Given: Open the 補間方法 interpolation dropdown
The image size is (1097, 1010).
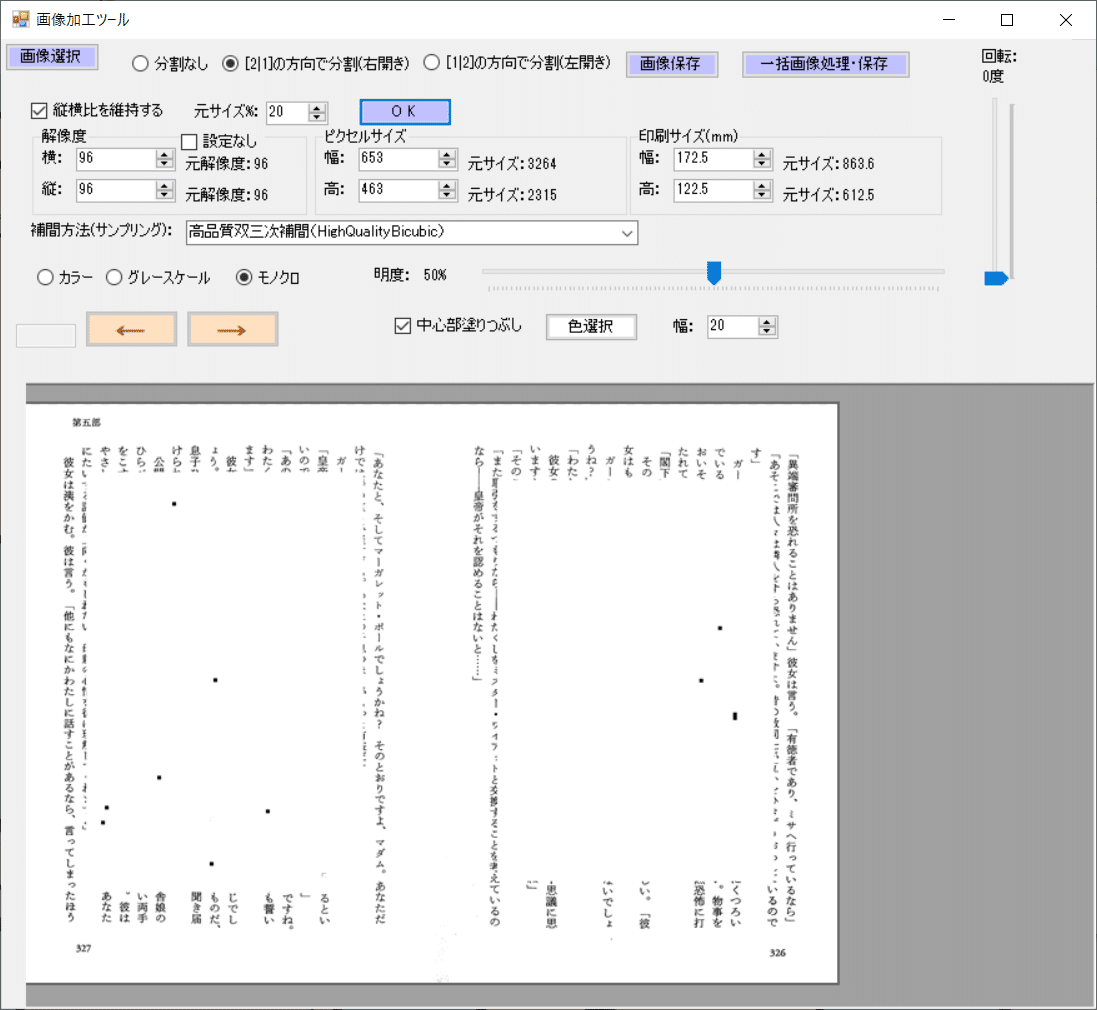Looking at the screenshot, I should [x=412, y=232].
